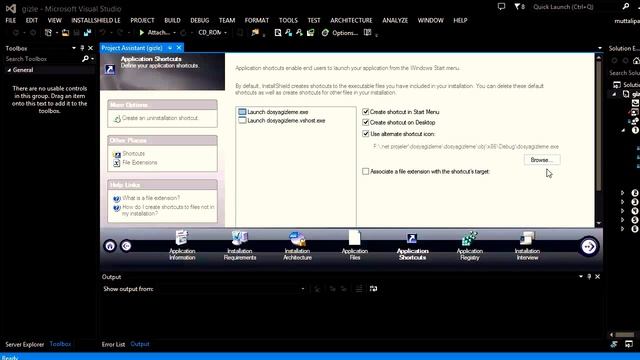Open the Output panel options dropdown
The image size is (640, 360).
coord(581,277)
